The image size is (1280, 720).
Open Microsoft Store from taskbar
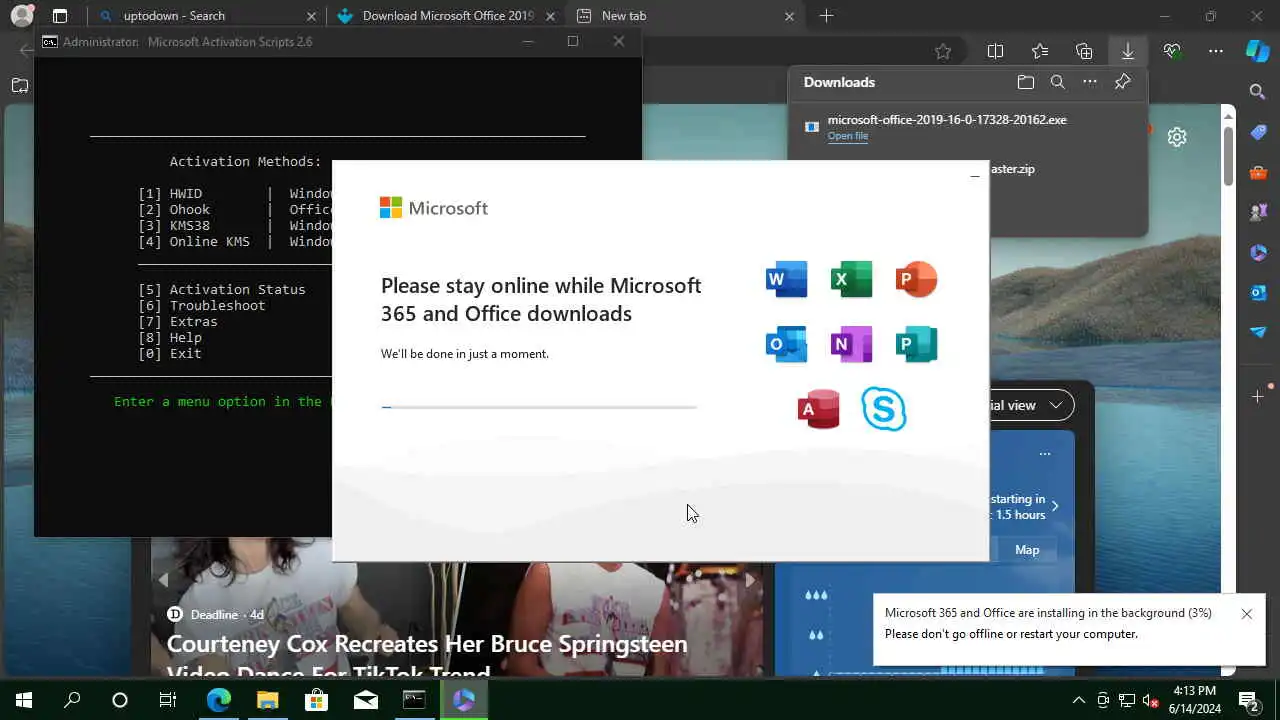pos(316,700)
